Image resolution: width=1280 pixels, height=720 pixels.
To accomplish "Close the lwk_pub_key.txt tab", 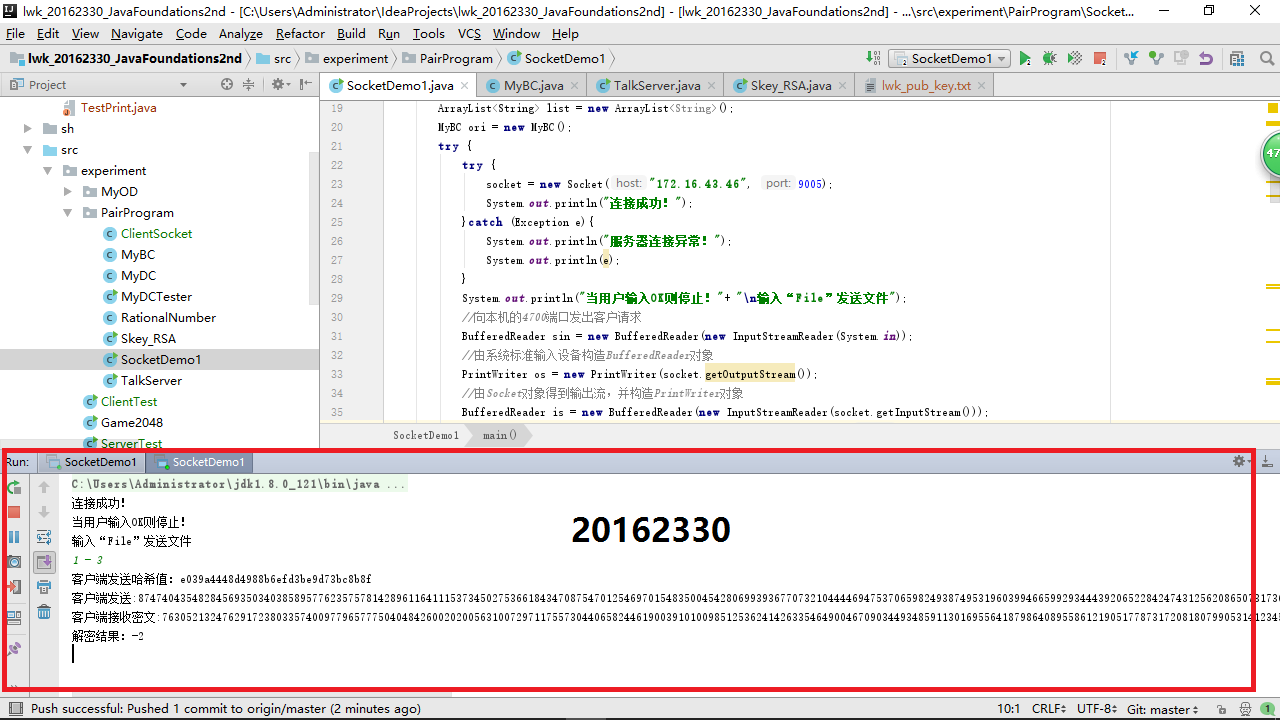I will coord(982,86).
